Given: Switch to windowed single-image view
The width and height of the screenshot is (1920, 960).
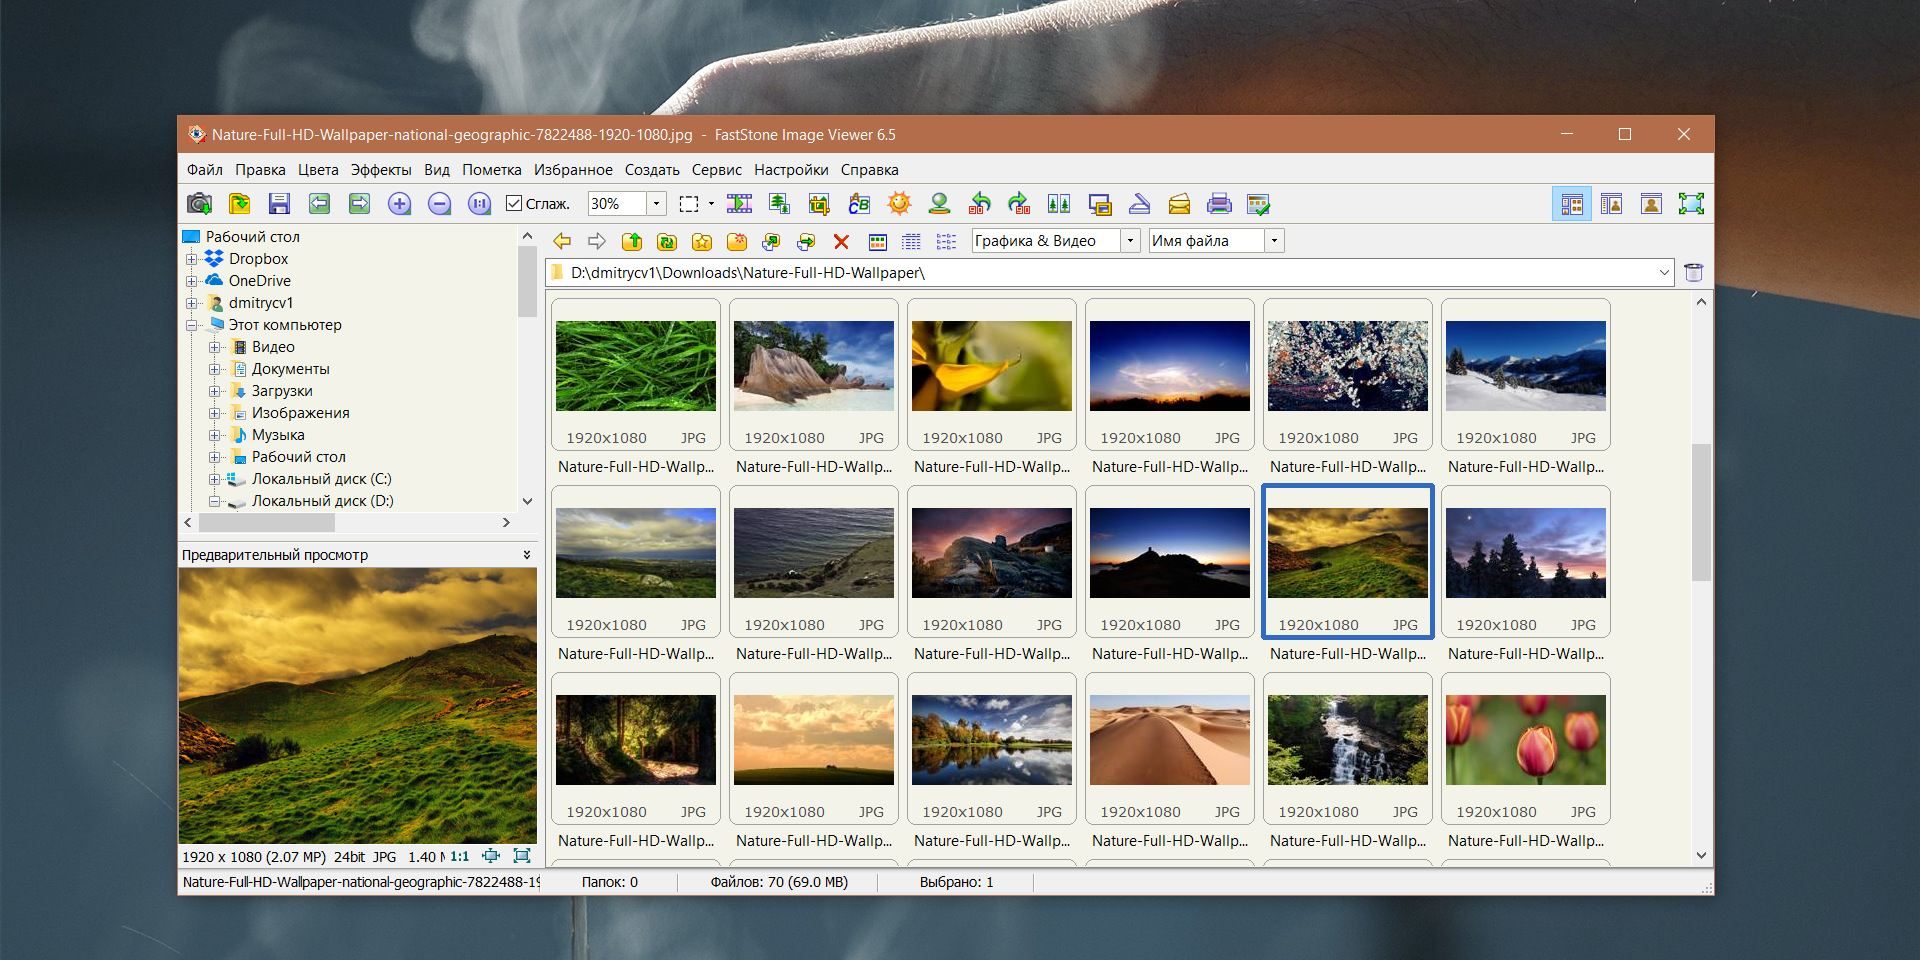Looking at the screenshot, I should pos(1651,204).
